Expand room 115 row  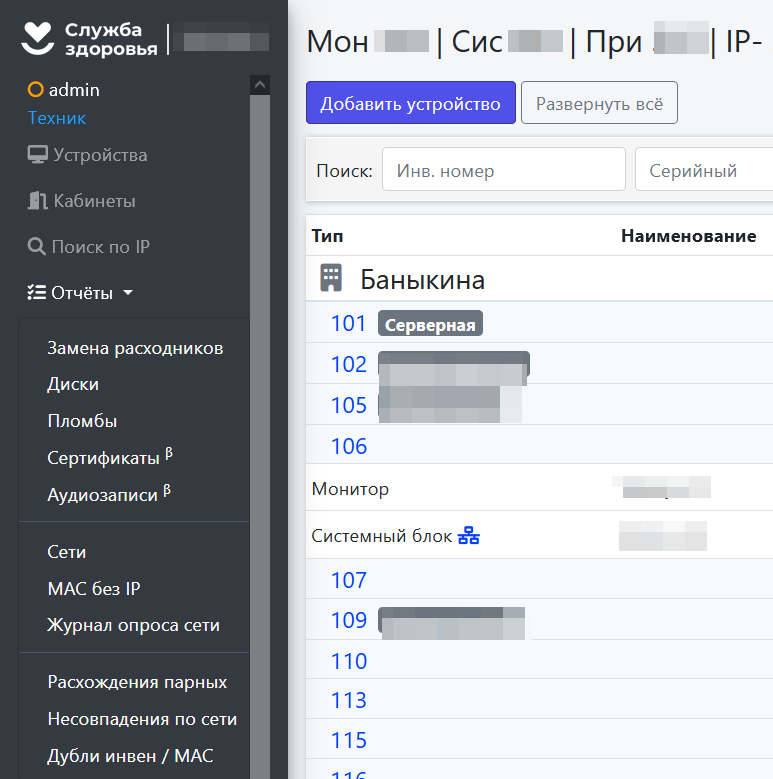349,740
